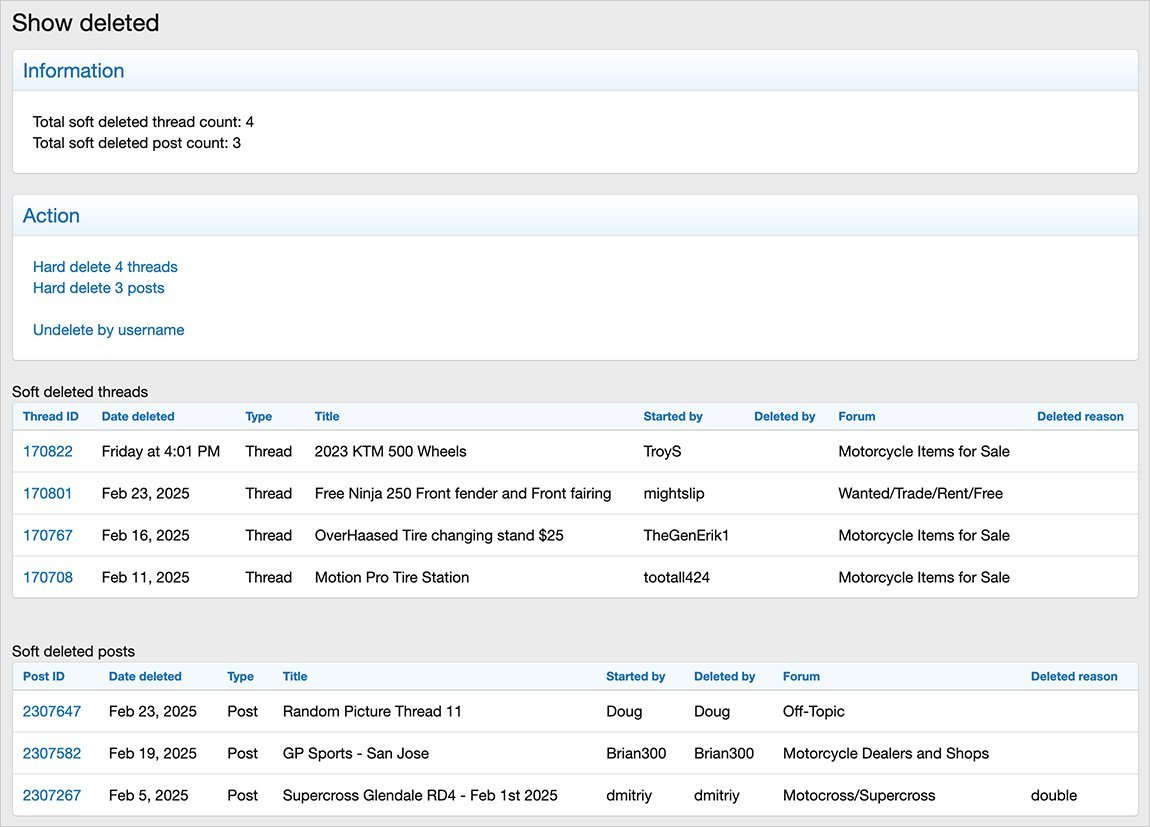The height and width of the screenshot is (827, 1150).
Task: Click the "Feb 16, 2025" date cell
Action: (x=145, y=535)
